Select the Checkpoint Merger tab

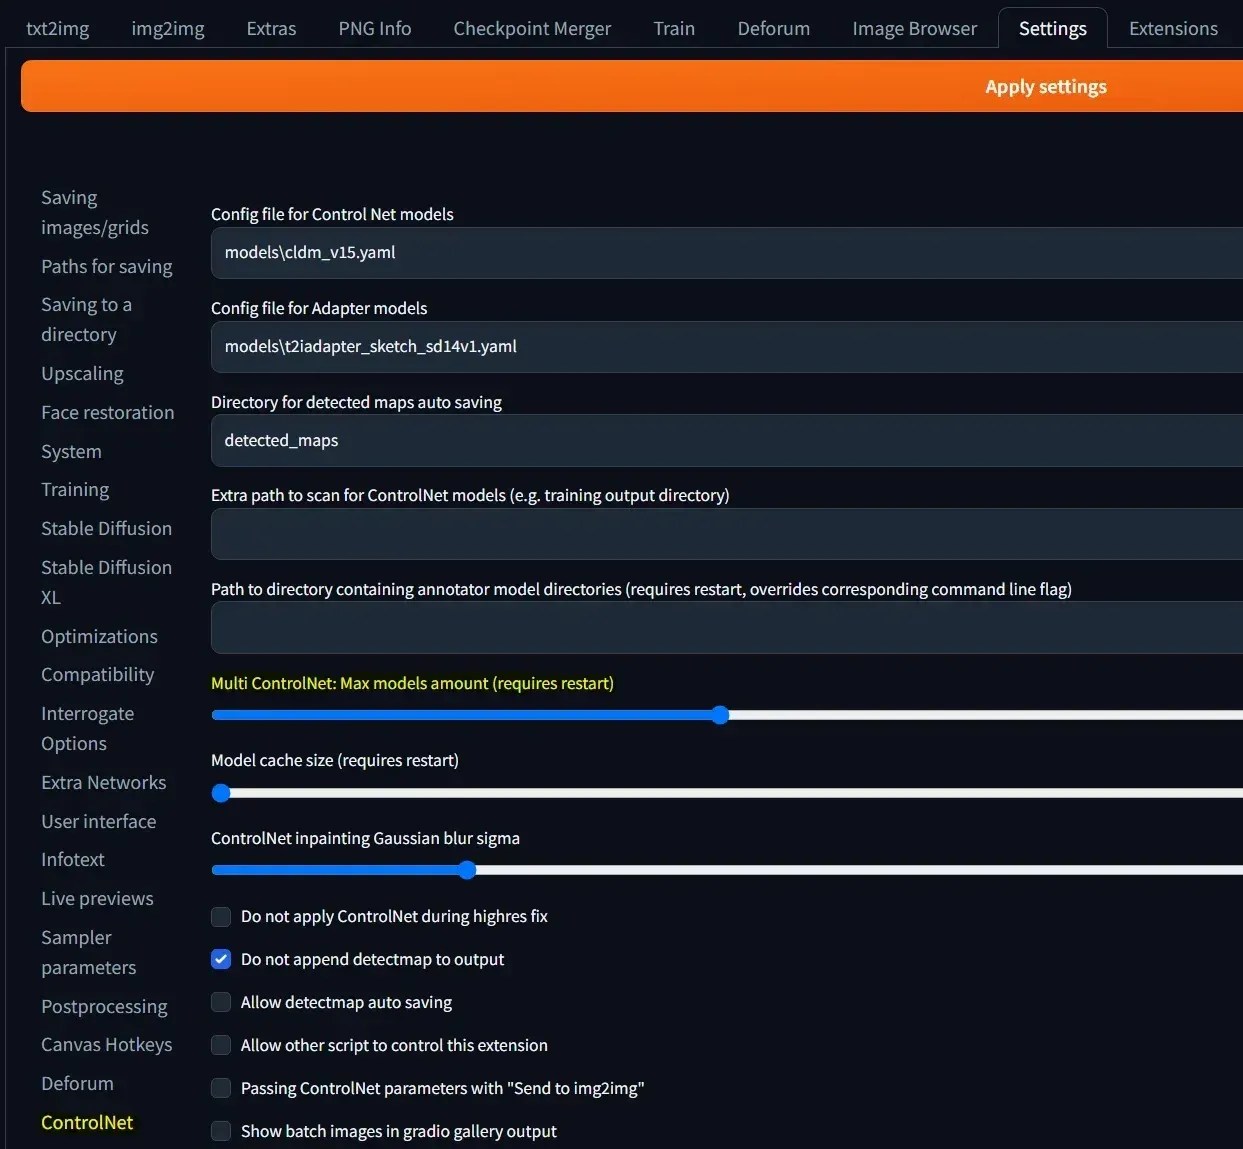click(x=532, y=28)
